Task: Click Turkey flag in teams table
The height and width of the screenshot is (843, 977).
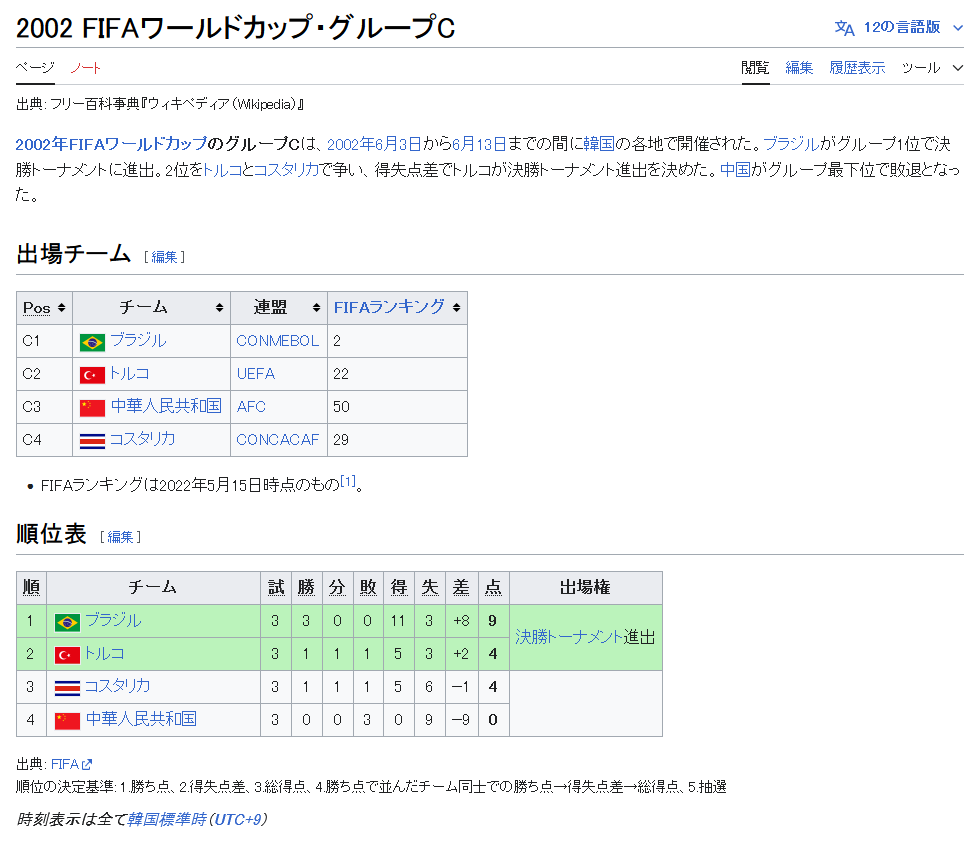Action: pyautogui.click(x=92, y=375)
